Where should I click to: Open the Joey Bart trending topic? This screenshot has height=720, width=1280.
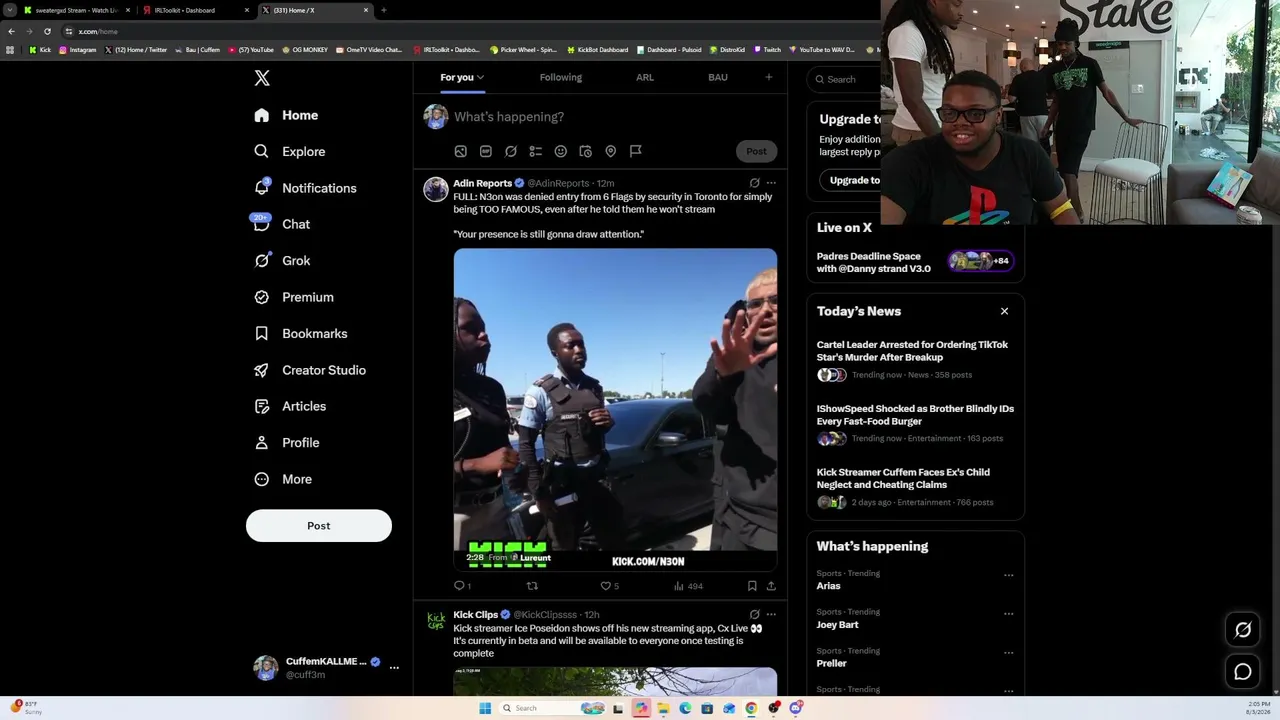pos(837,625)
